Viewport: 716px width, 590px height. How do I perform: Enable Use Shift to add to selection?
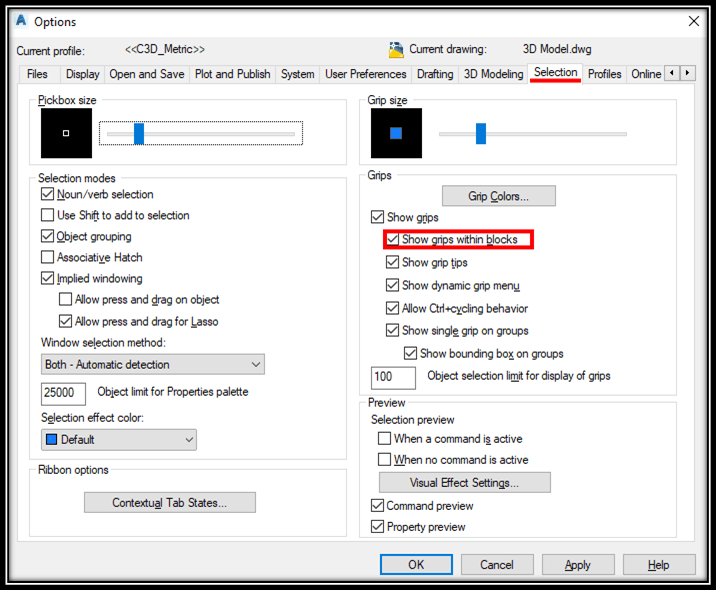47,215
